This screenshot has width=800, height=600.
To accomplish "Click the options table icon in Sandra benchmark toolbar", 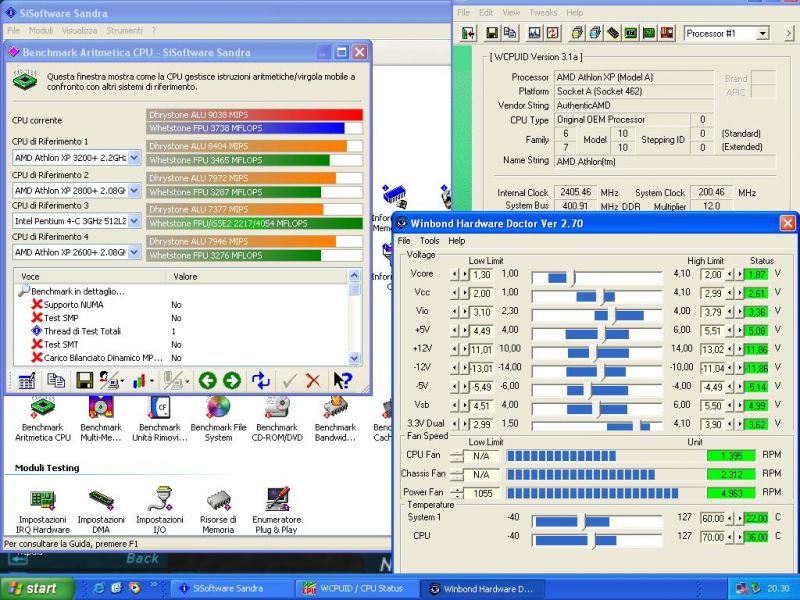I will pyautogui.click(x=27, y=381).
